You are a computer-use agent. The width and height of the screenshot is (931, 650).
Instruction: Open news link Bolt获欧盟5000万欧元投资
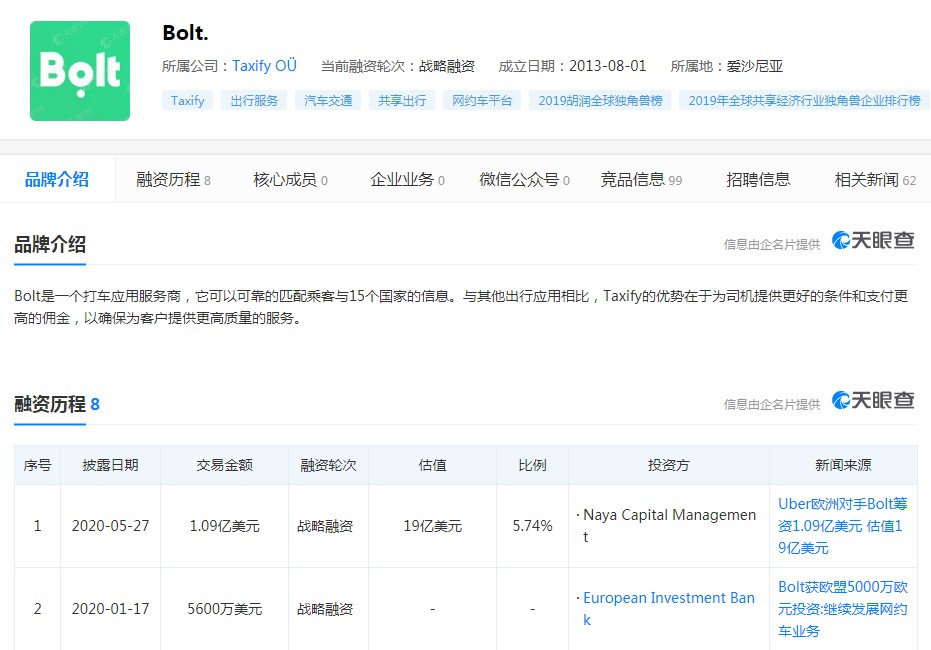(843, 609)
